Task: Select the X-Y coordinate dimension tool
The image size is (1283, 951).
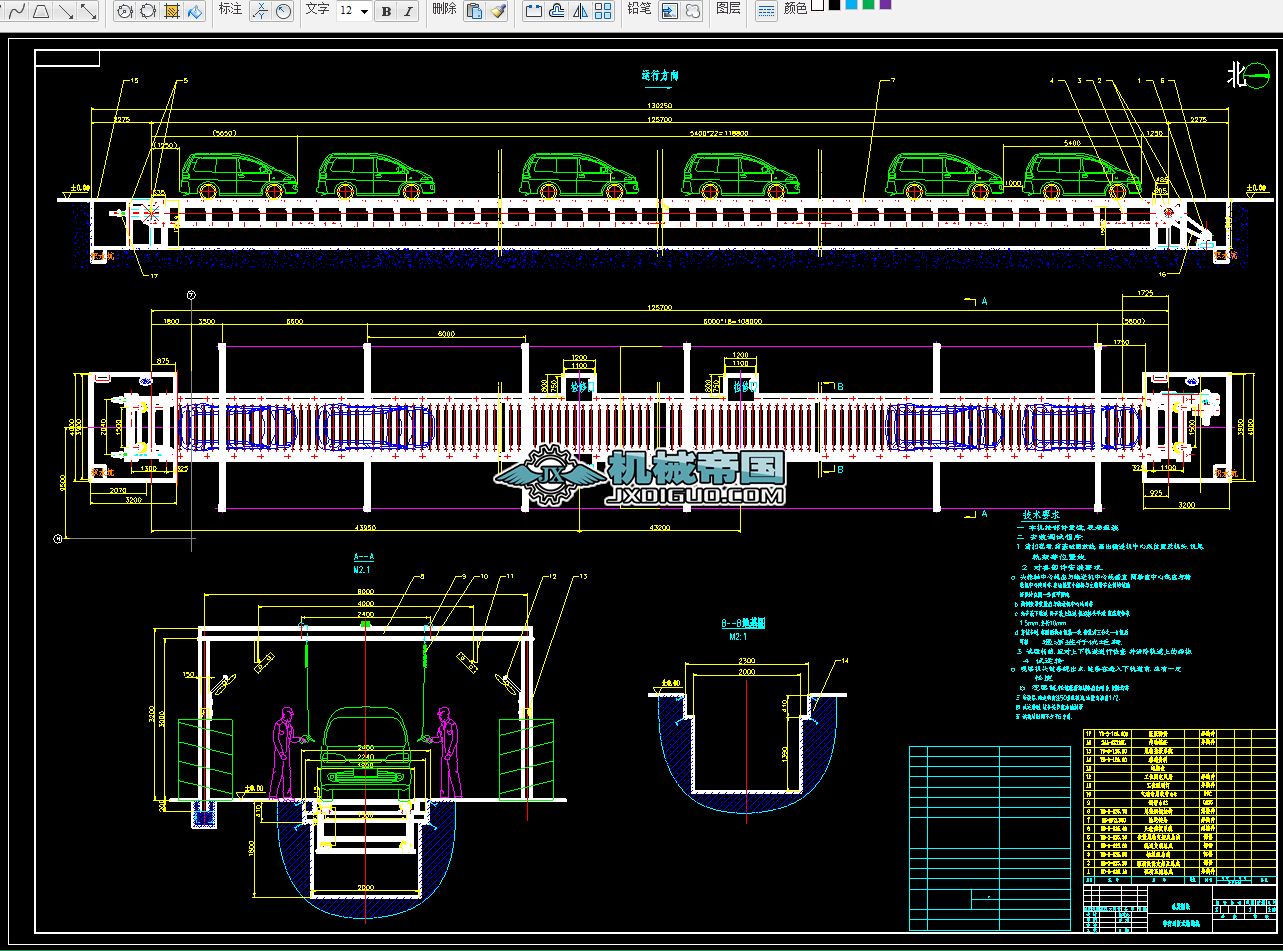Action: 260,11
